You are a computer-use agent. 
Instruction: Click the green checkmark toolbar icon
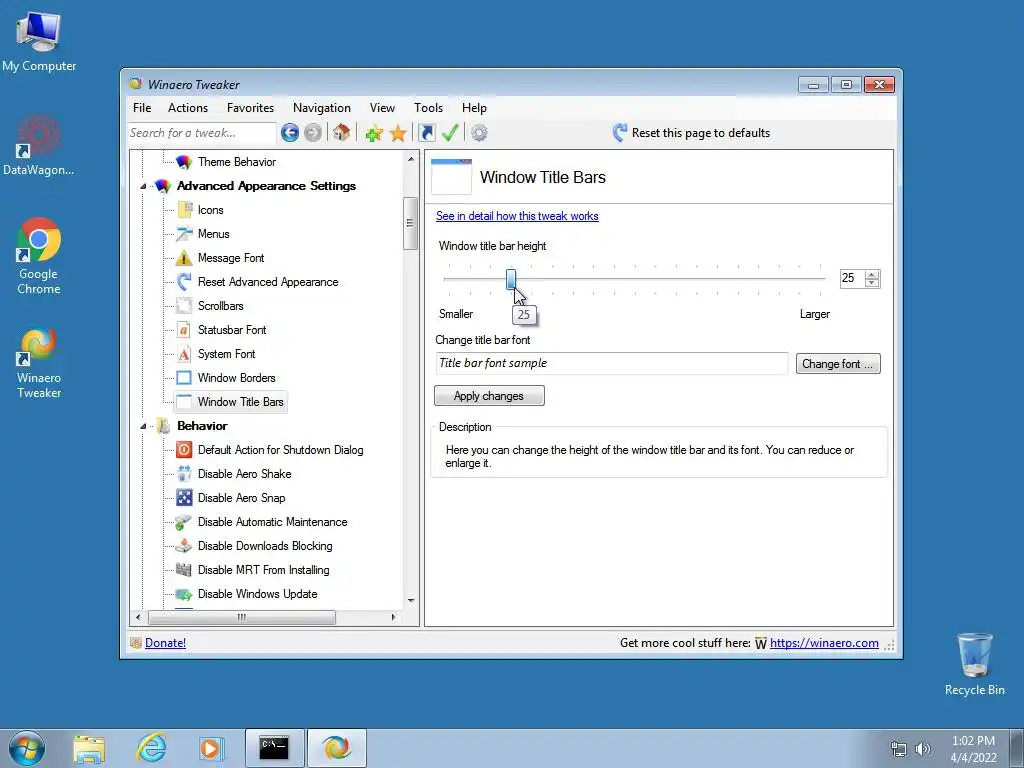450,133
